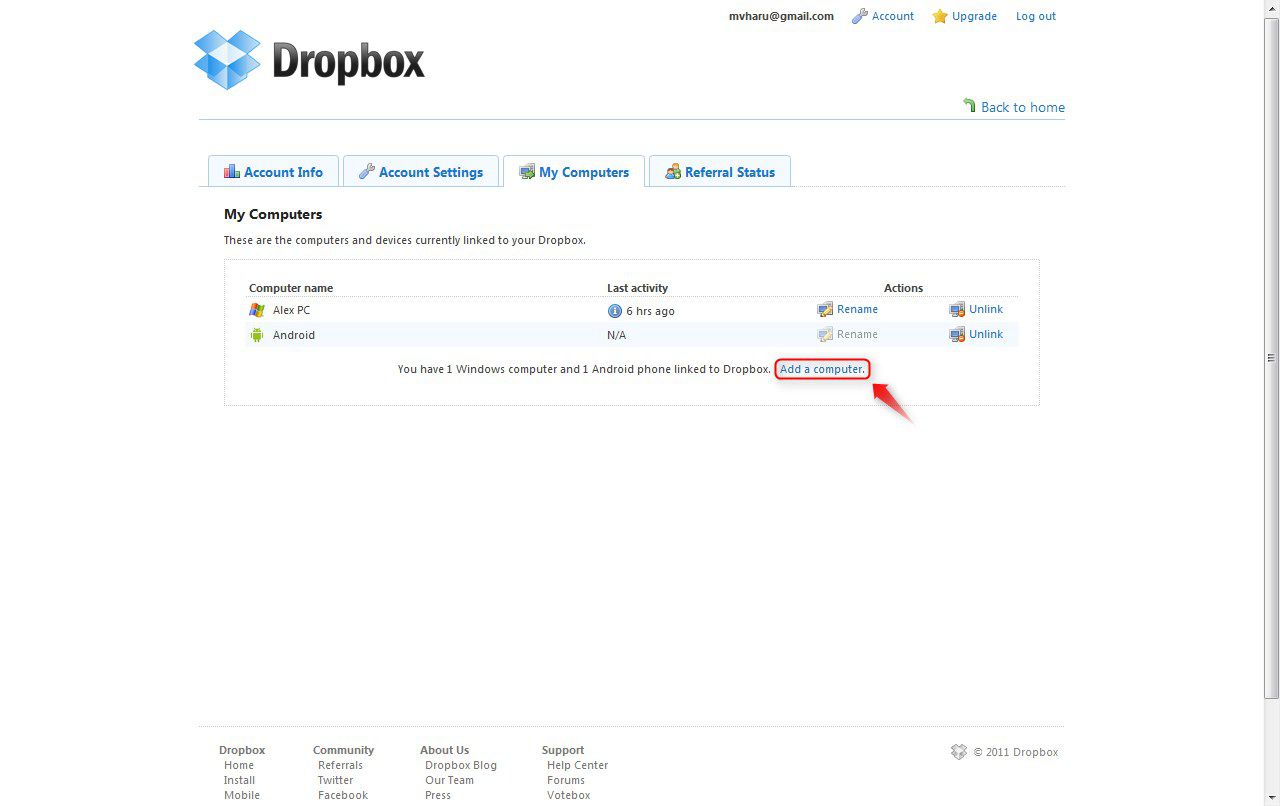The image size is (1280, 806).
Task: Click the Dropbox open-box logo icon
Action: point(227,60)
